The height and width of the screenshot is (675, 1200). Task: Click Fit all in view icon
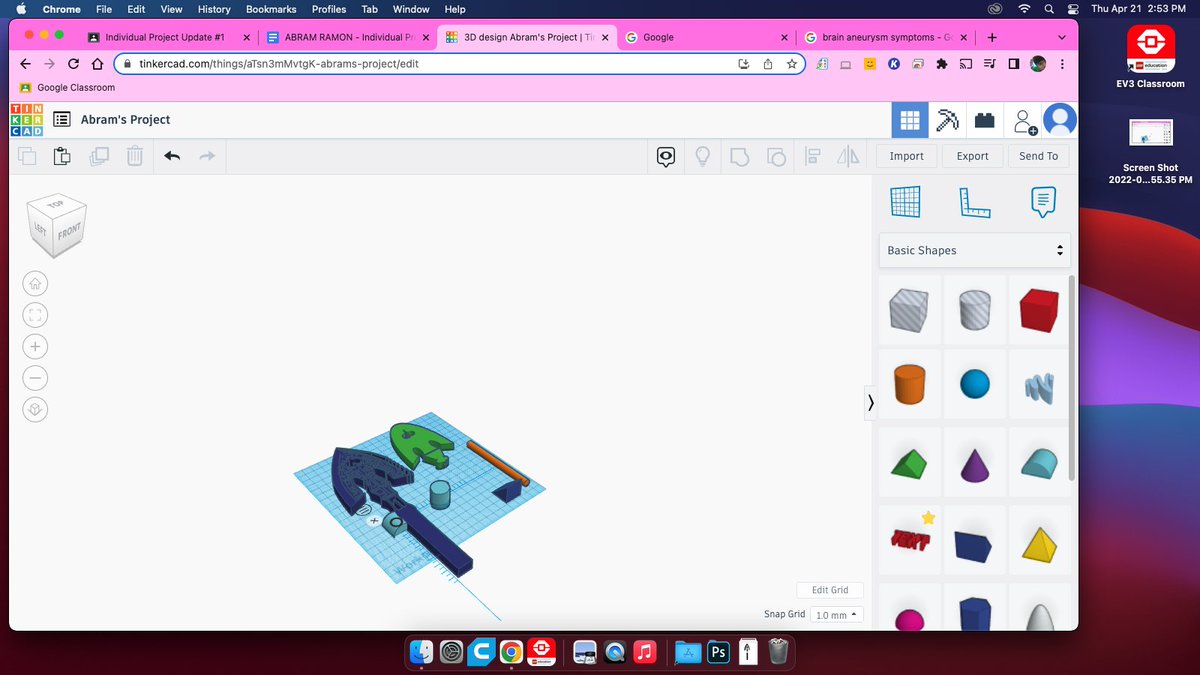pos(35,315)
